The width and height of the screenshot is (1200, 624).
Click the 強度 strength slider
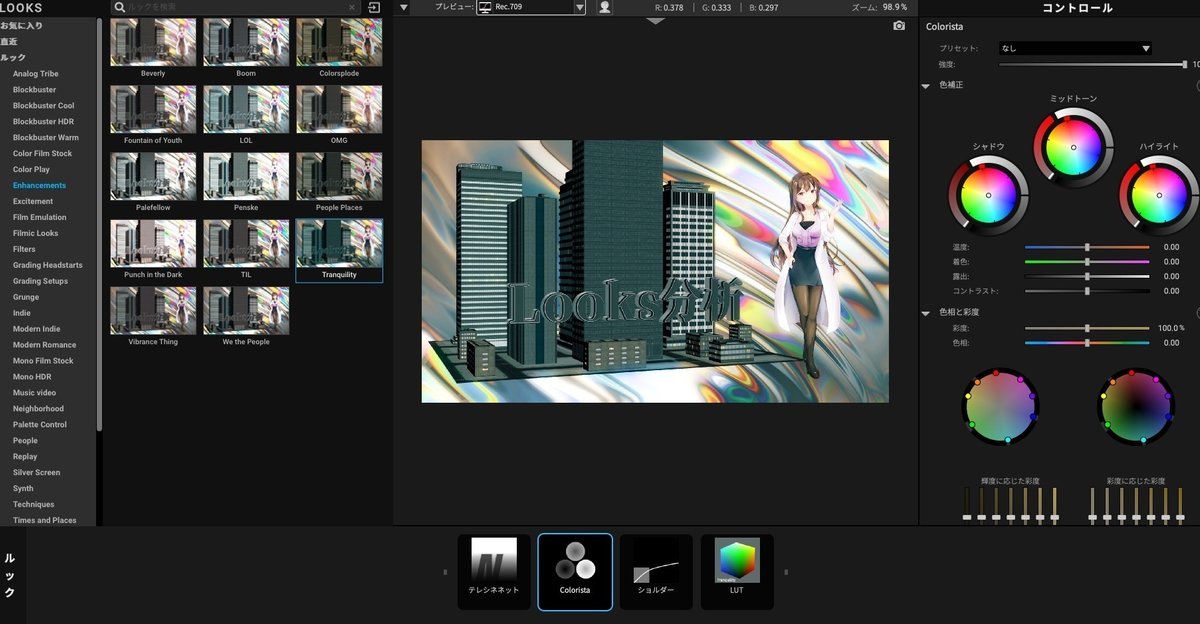(1092, 64)
